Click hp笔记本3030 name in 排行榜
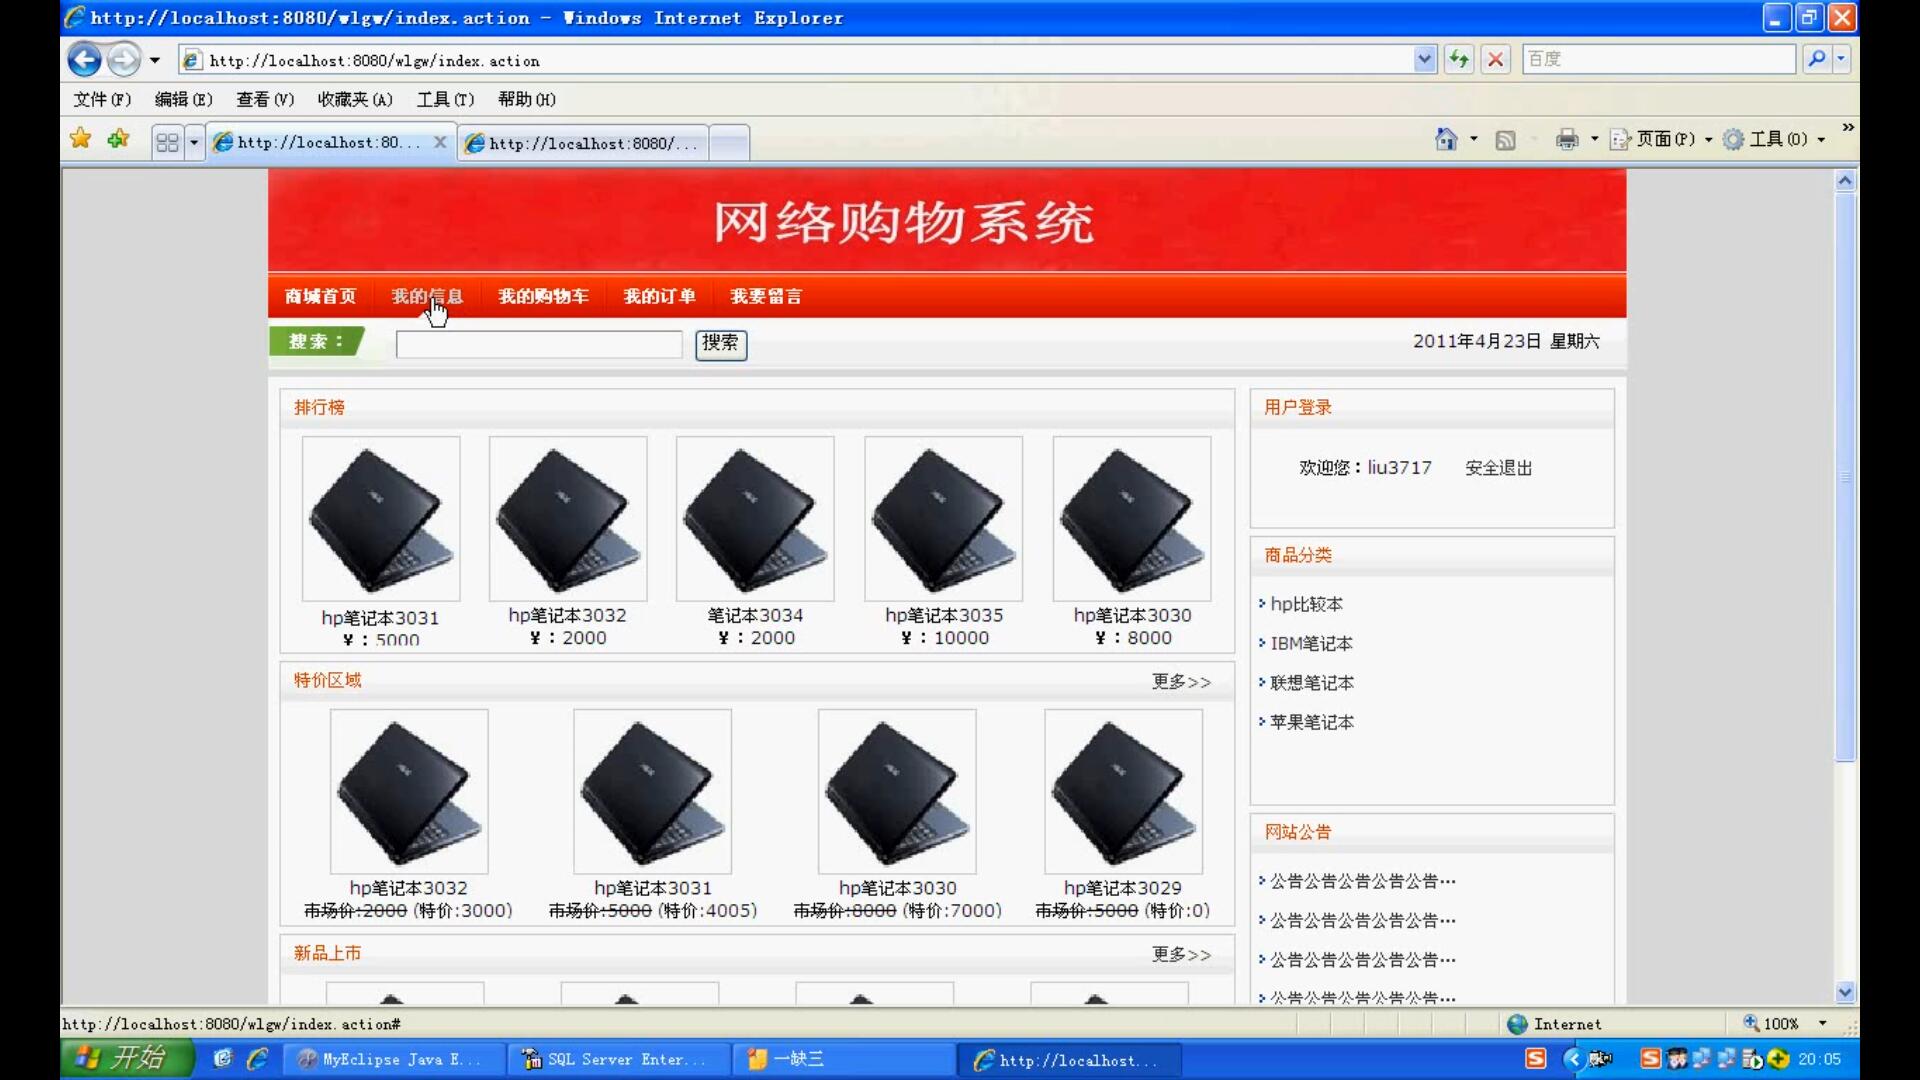This screenshot has width=1920, height=1080. tap(1132, 615)
